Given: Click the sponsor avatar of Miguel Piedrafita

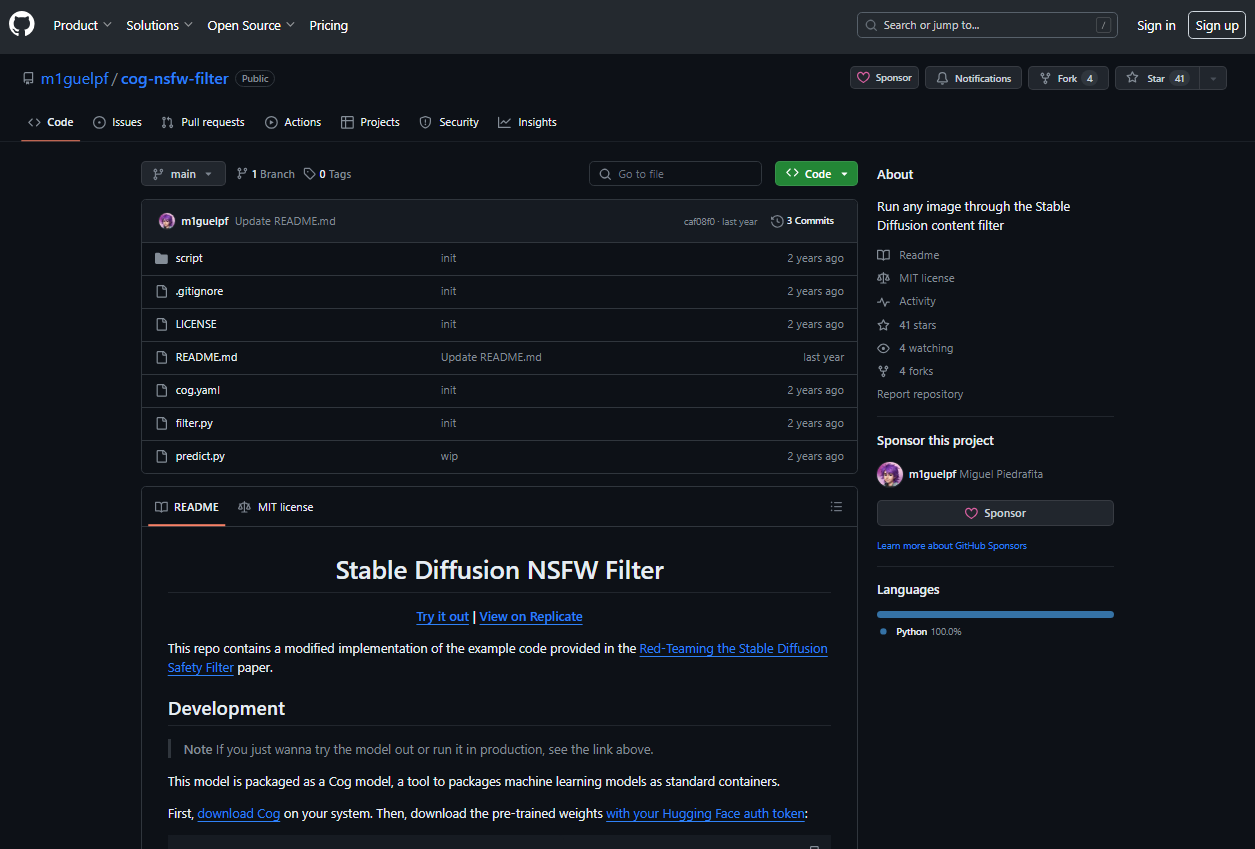Looking at the screenshot, I should click(x=890, y=474).
